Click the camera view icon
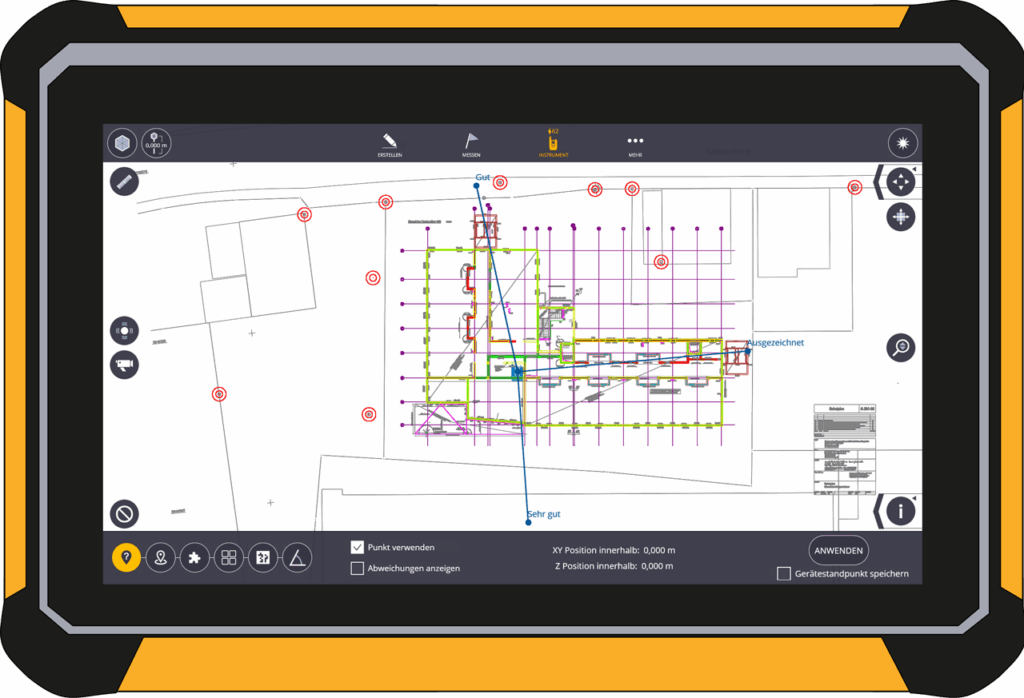1024x698 pixels. pos(124,365)
